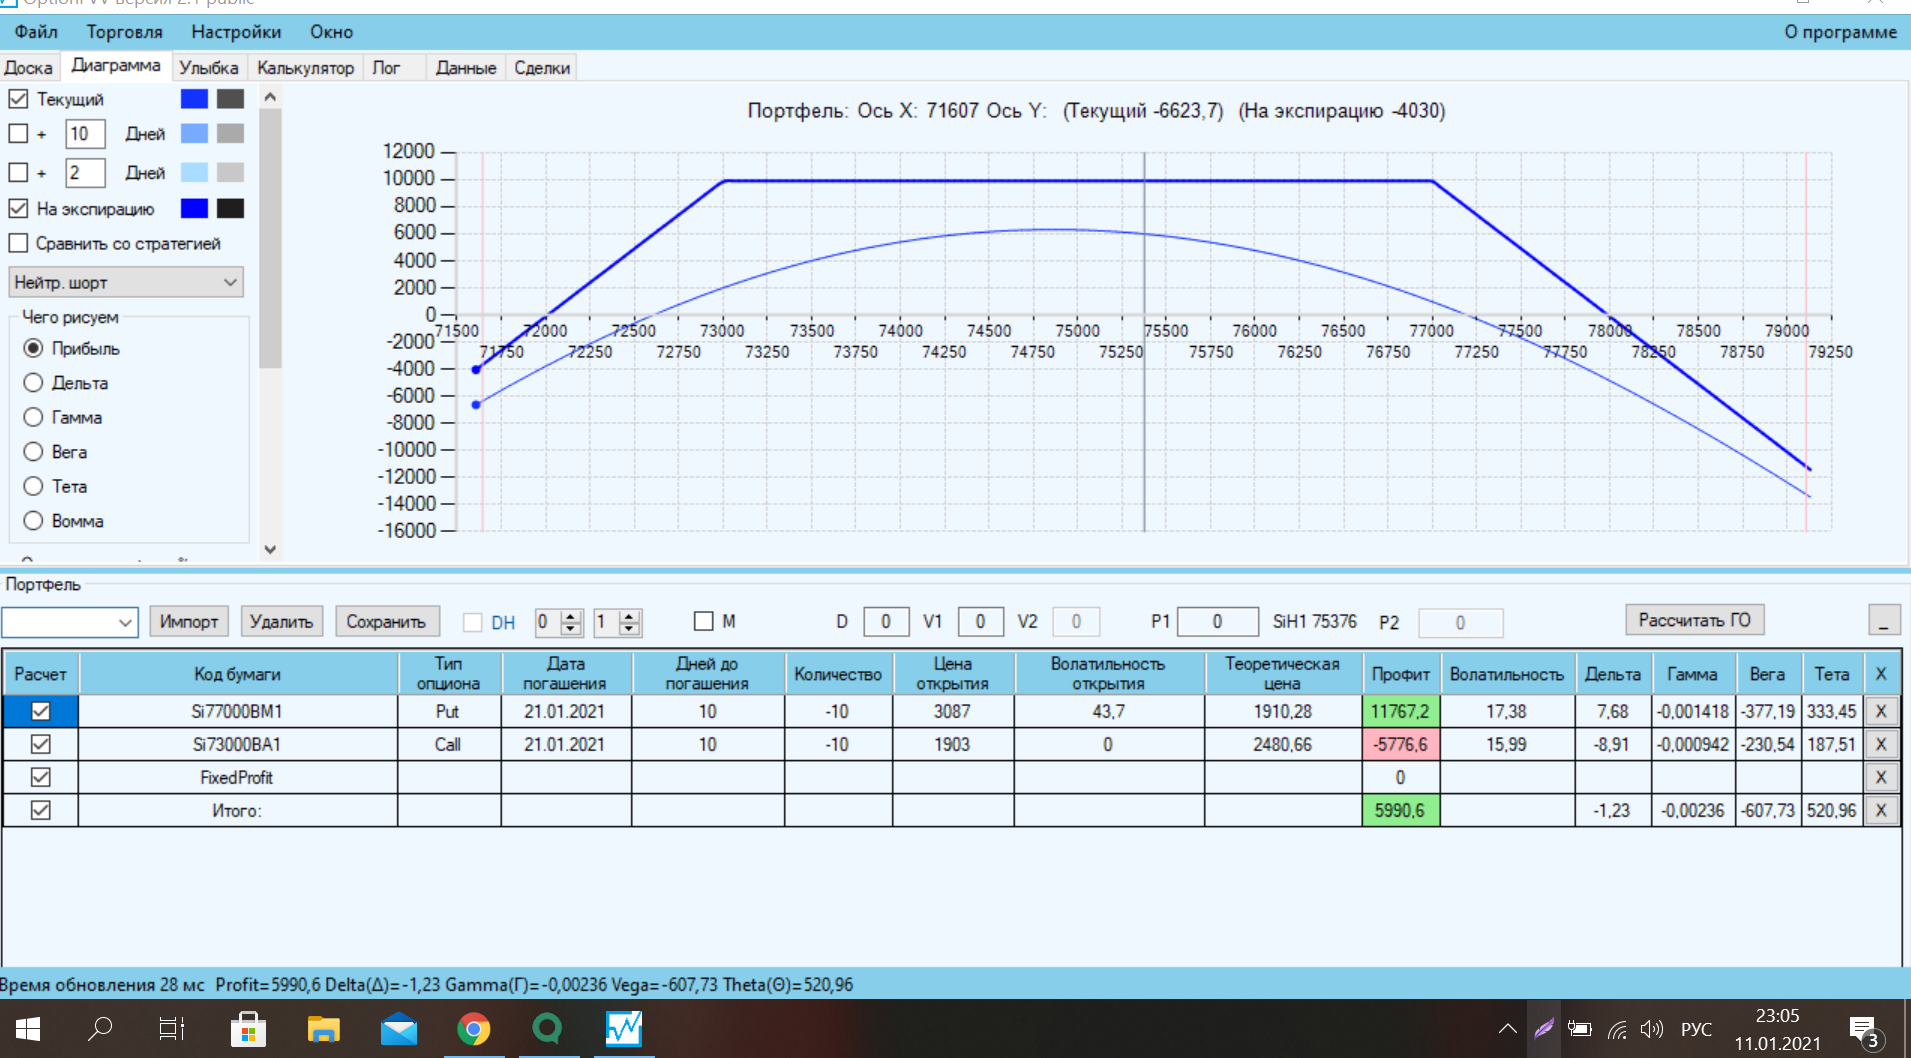Toggle the Текущий checkbox
Viewport: 1911px width, 1058px height.
coord(18,99)
